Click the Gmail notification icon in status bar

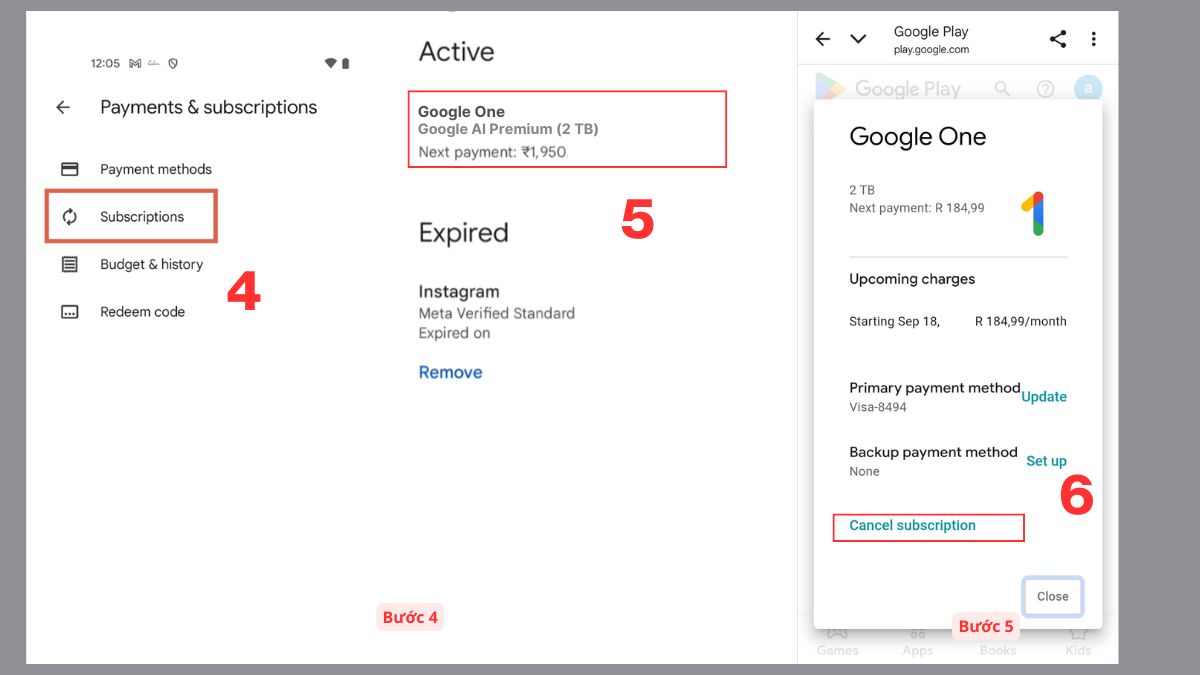[135, 63]
